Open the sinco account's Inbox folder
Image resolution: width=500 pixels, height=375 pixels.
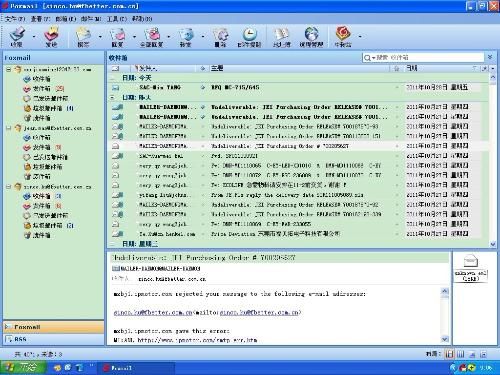click(42, 196)
